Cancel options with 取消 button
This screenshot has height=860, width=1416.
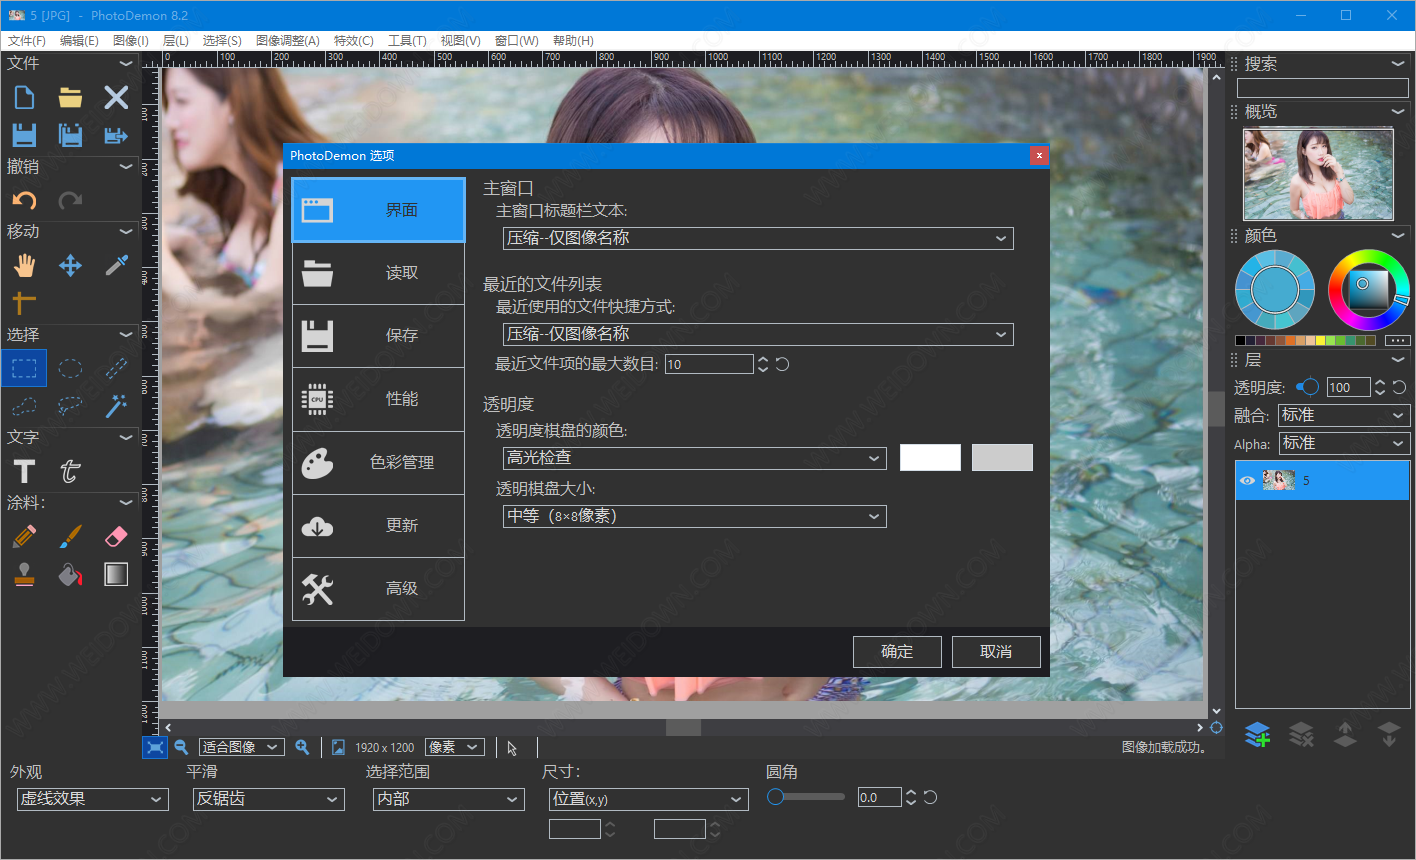pyautogui.click(x=996, y=652)
